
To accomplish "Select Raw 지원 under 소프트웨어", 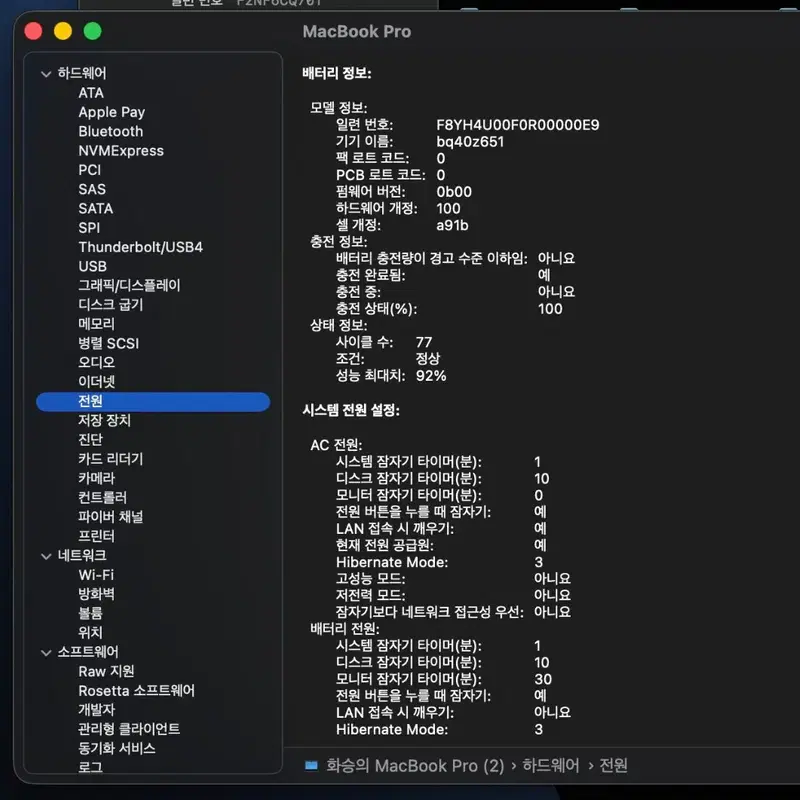I will coord(106,671).
